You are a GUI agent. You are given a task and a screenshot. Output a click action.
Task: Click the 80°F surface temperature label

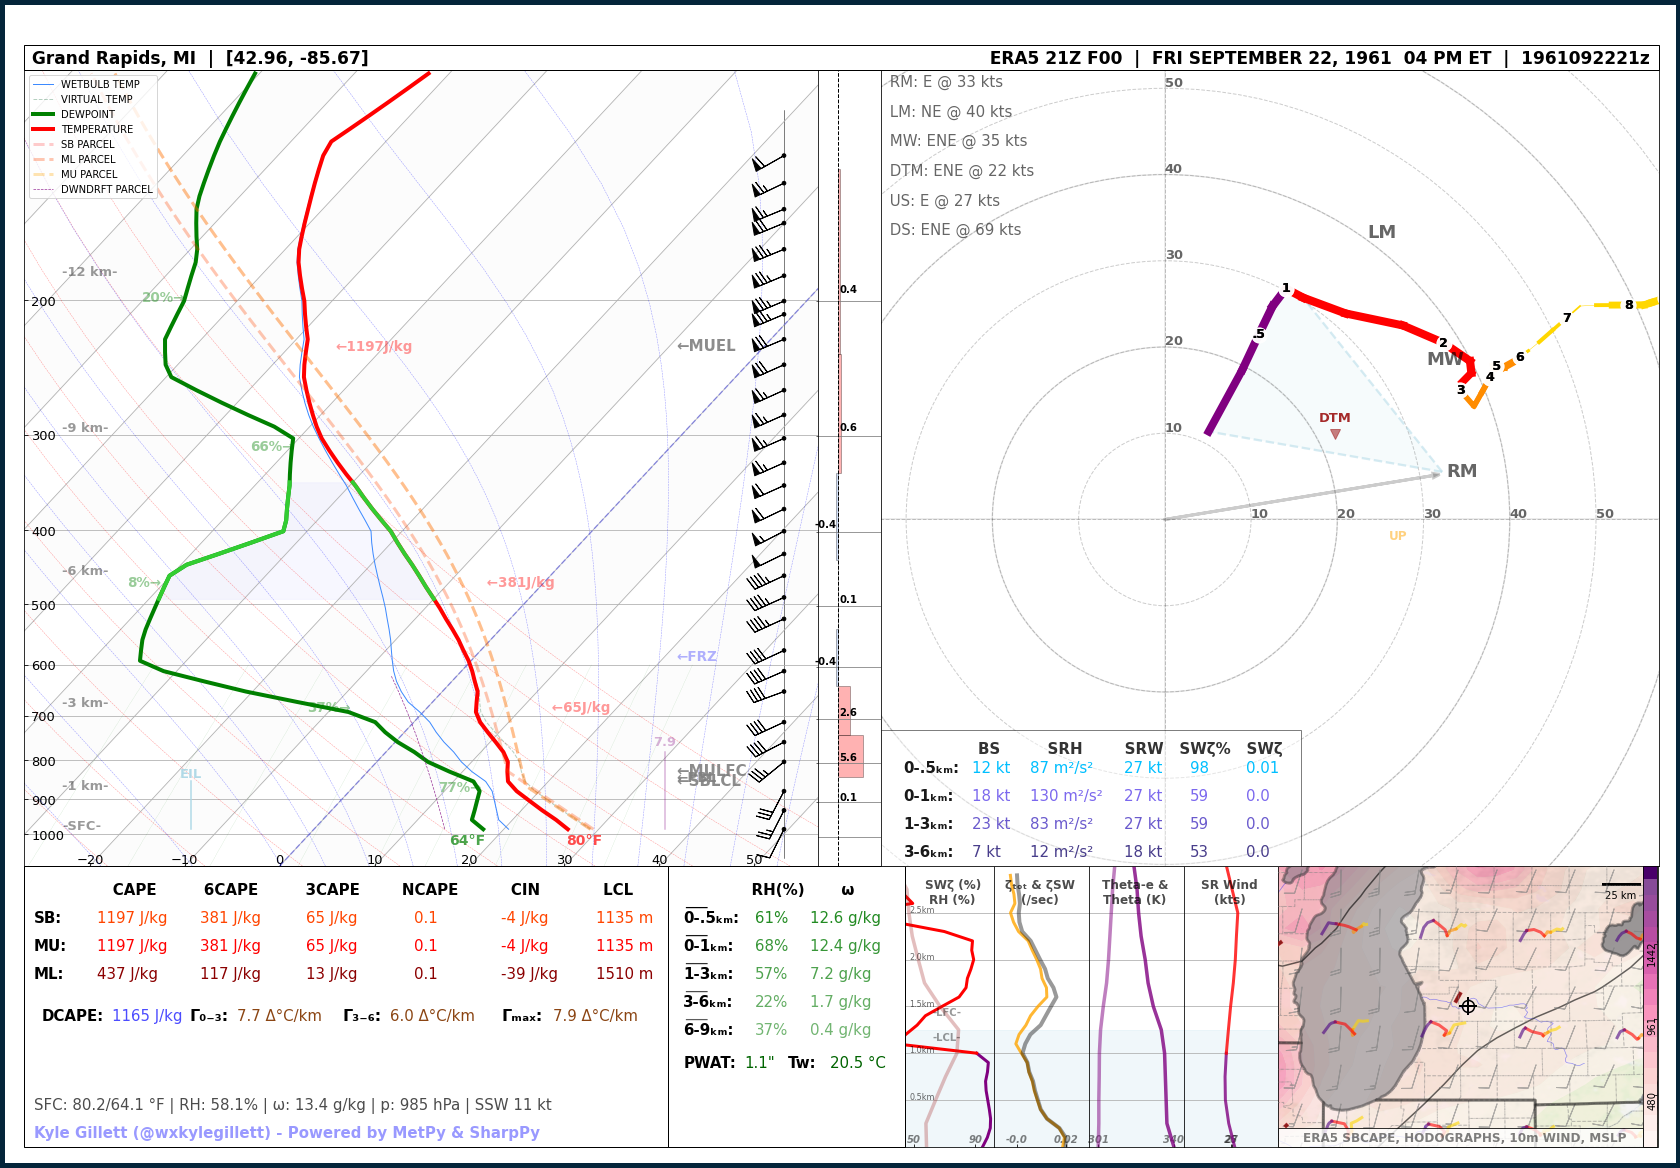tap(584, 841)
